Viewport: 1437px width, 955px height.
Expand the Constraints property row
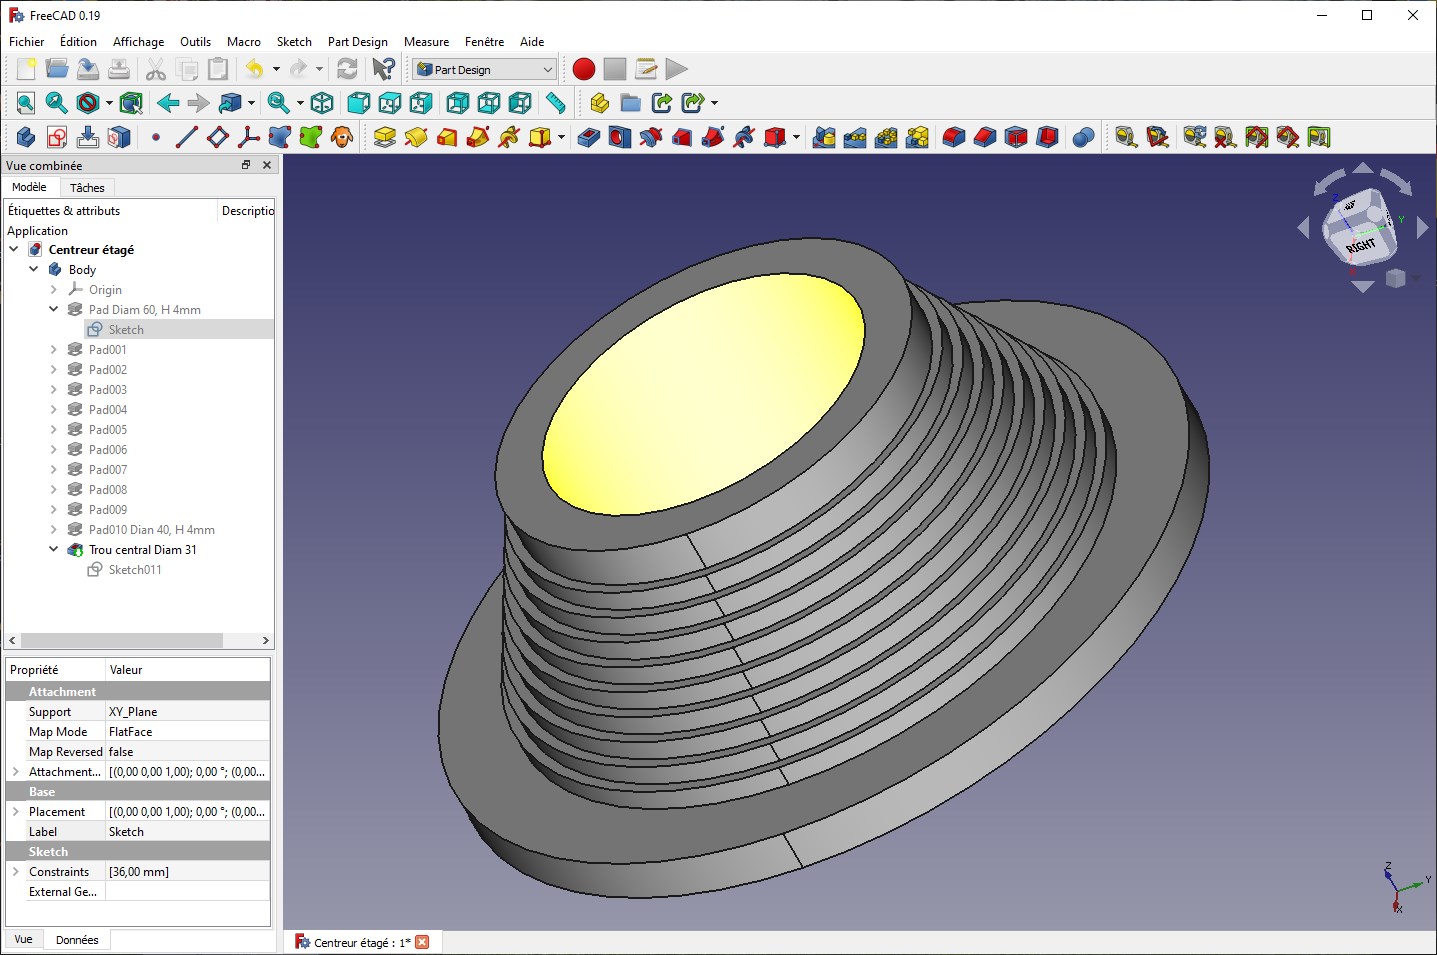pyautogui.click(x=16, y=871)
